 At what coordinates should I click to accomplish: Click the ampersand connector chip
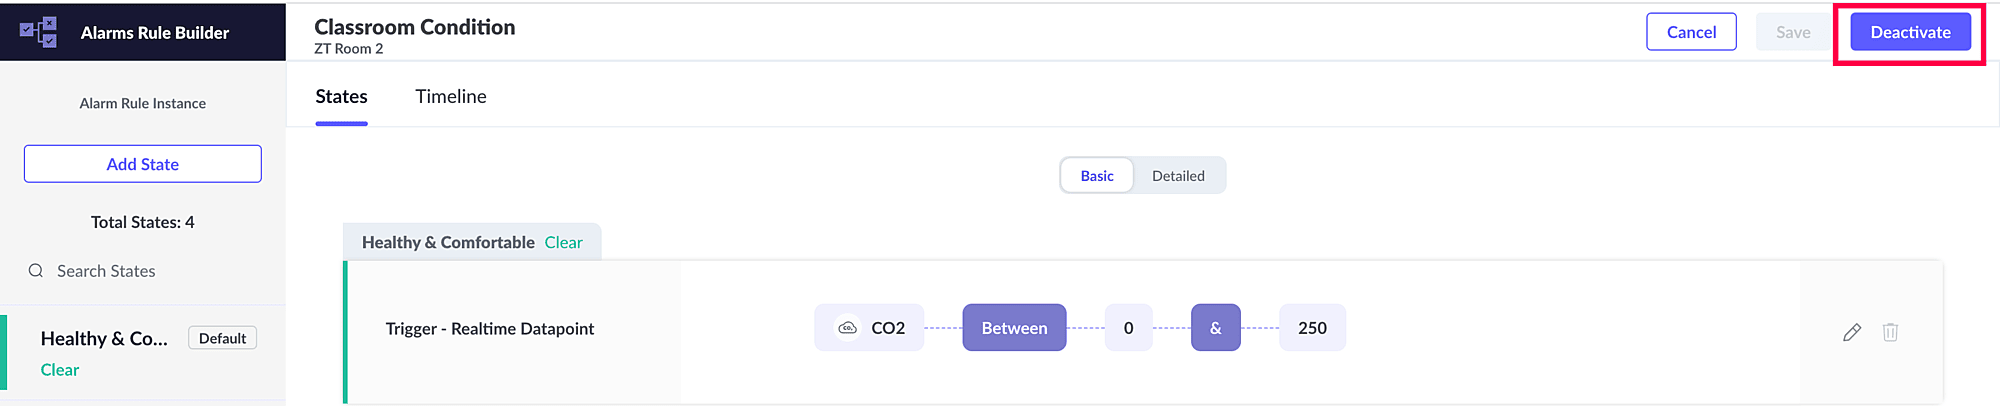click(x=1215, y=328)
